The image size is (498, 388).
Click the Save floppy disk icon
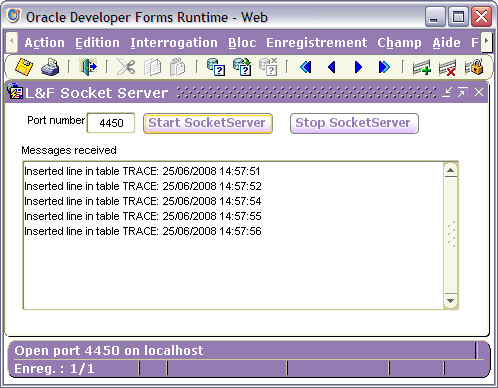point(24,67)
